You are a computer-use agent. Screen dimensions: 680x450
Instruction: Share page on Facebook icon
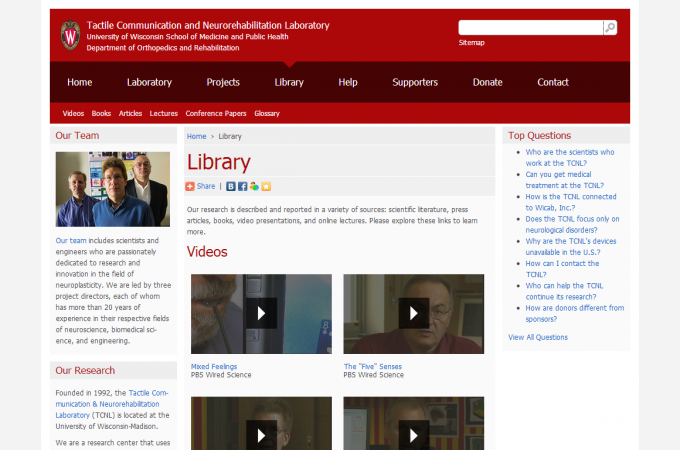(x=242, y=186)
